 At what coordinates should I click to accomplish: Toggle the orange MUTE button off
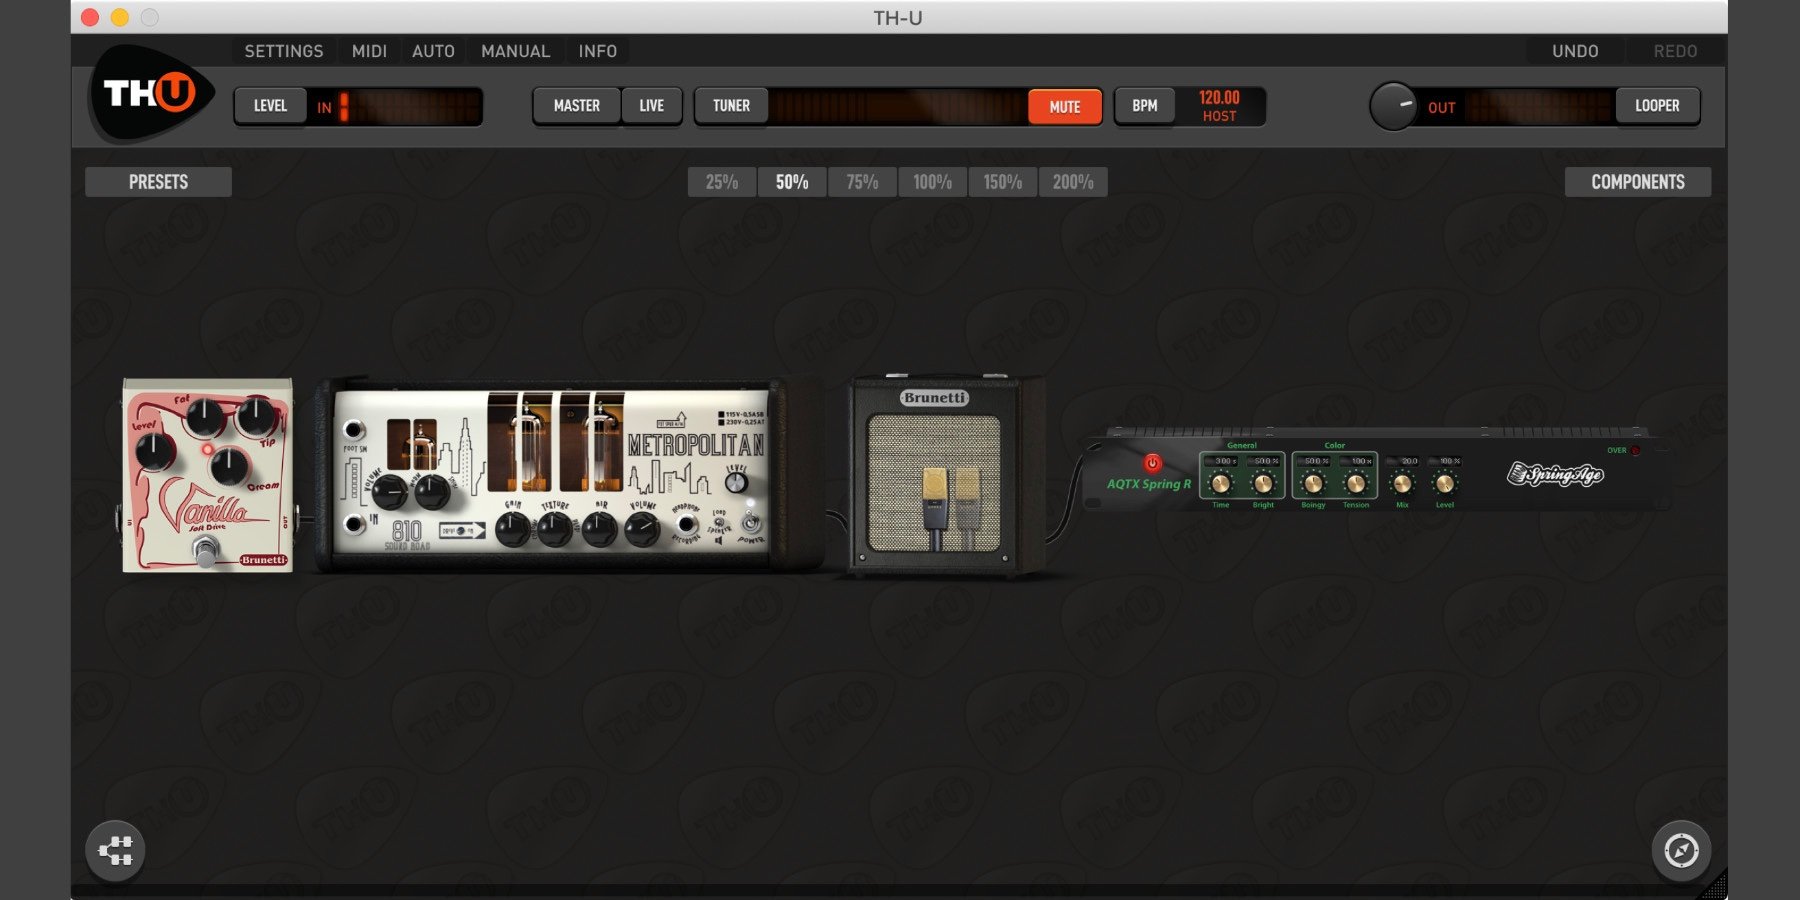1064,107
